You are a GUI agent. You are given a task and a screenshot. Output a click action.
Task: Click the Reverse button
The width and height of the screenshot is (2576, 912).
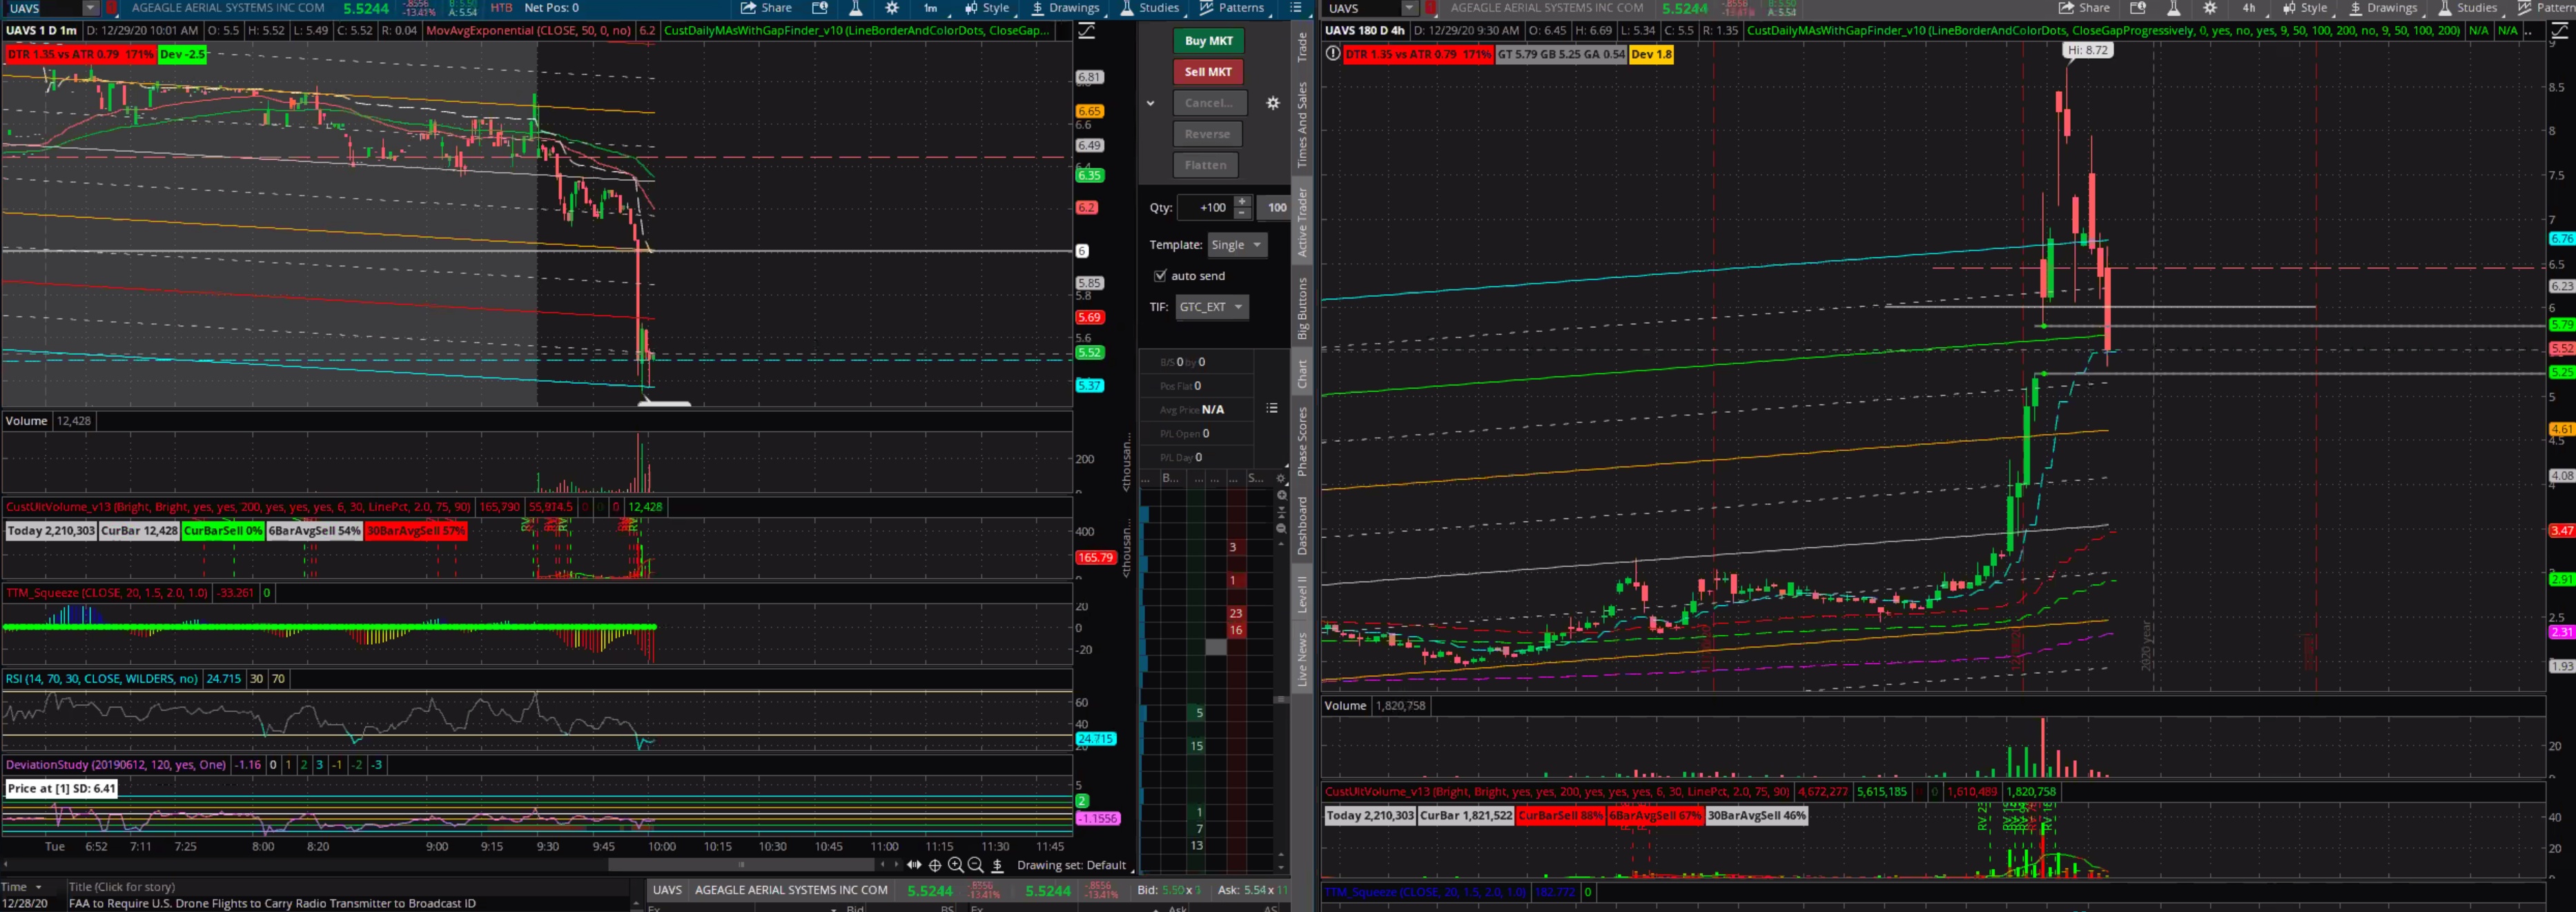tap(1208, 134)
